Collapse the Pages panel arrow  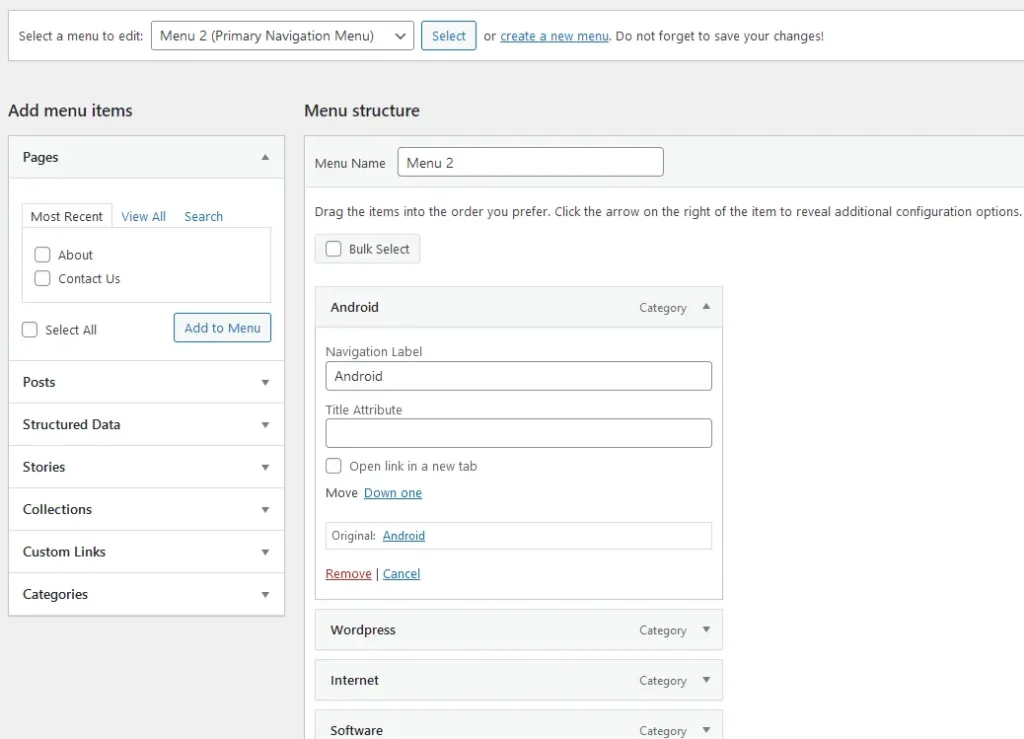[265, 157]
